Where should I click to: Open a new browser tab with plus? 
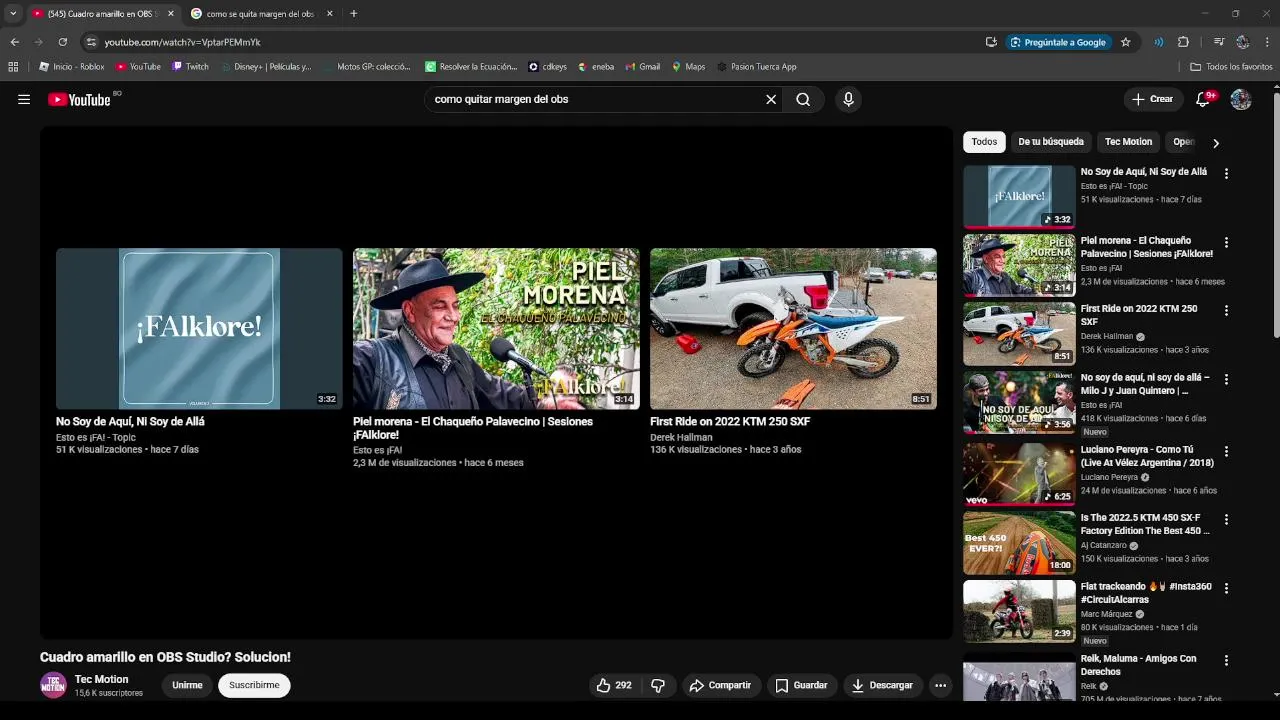(353, 14)
